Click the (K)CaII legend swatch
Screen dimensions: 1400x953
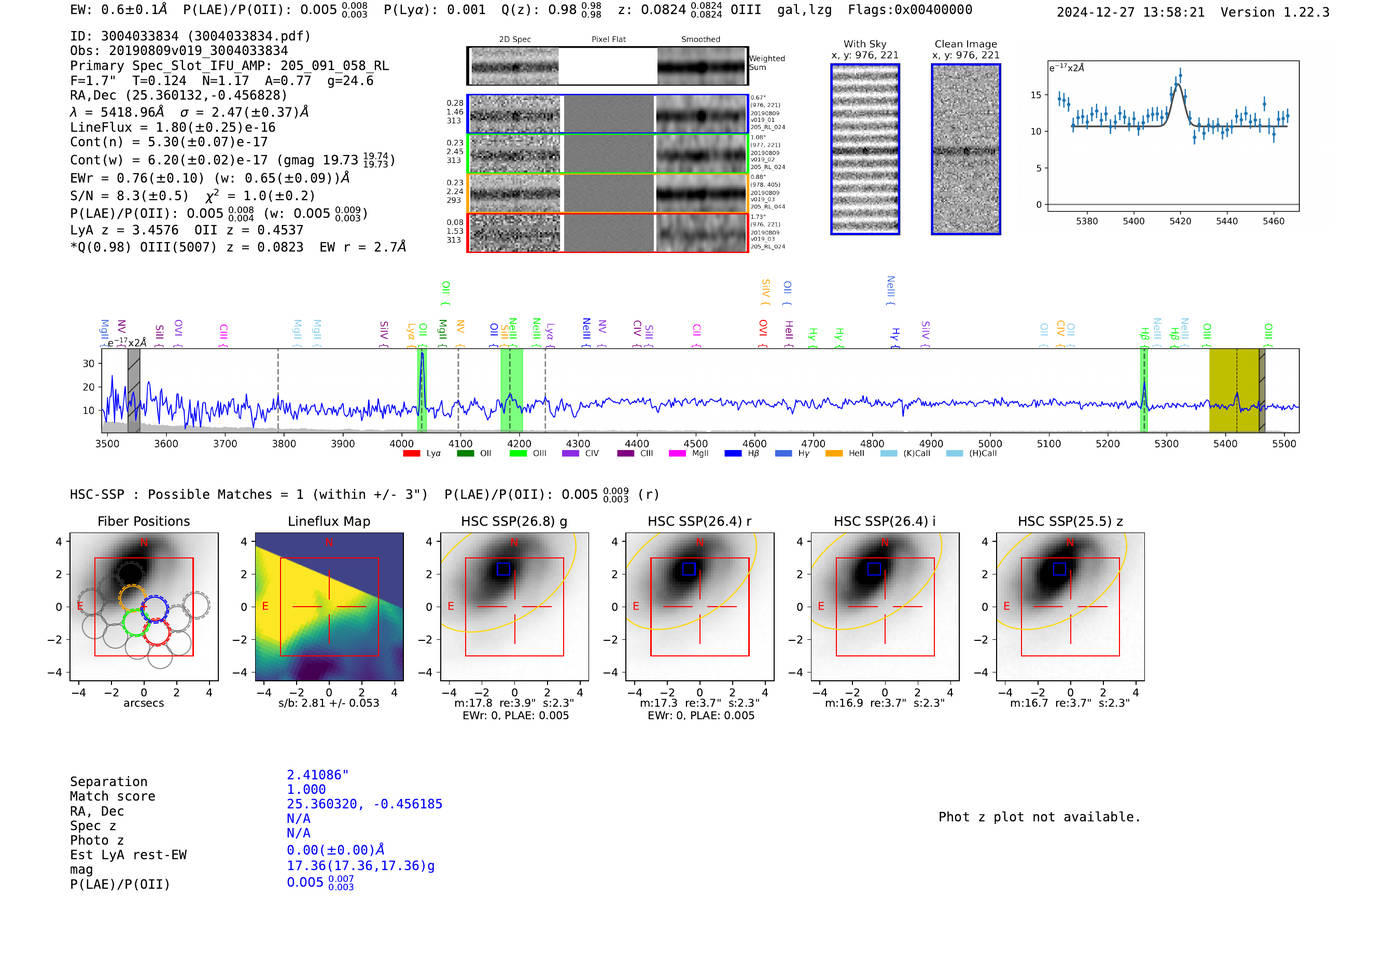point(889,454)
